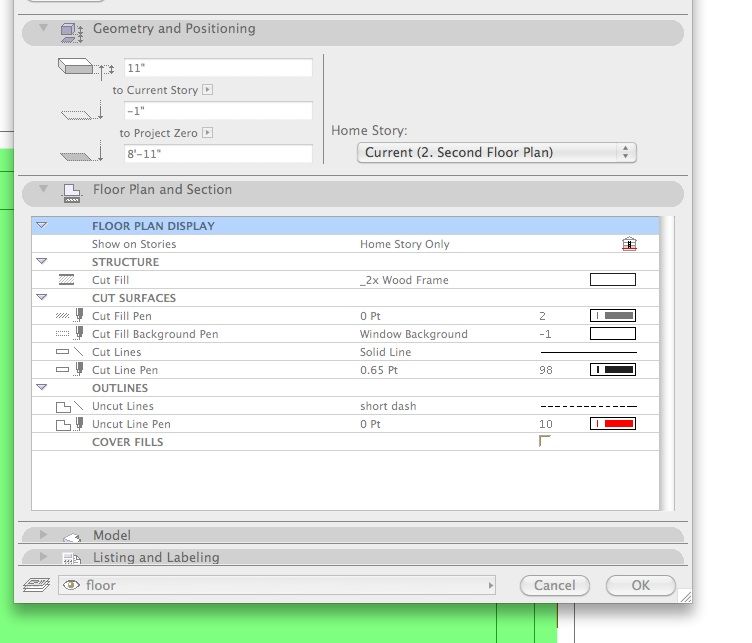Select the 'Show on Stories' row label
Viewport: 752px width, 643px height.
134,244
